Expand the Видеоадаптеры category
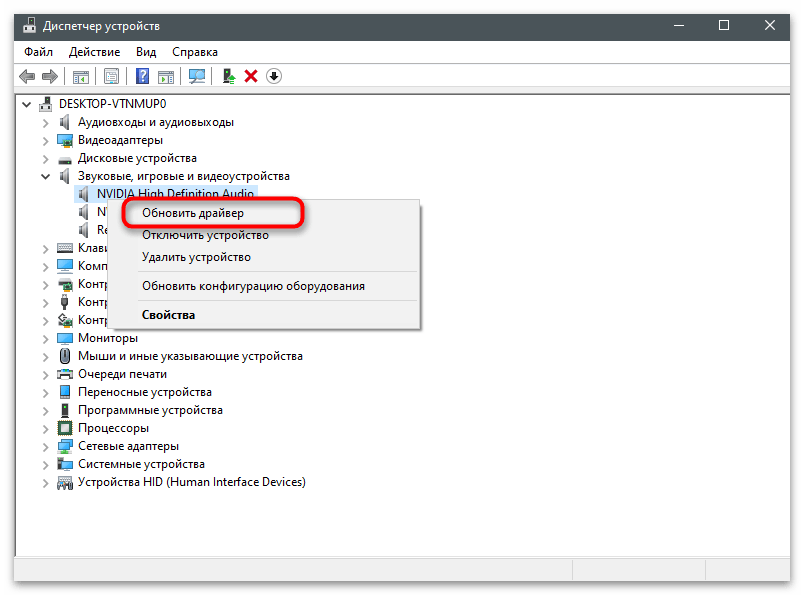The height and width of the screenshot is (595, 804). tap(46, 141)
